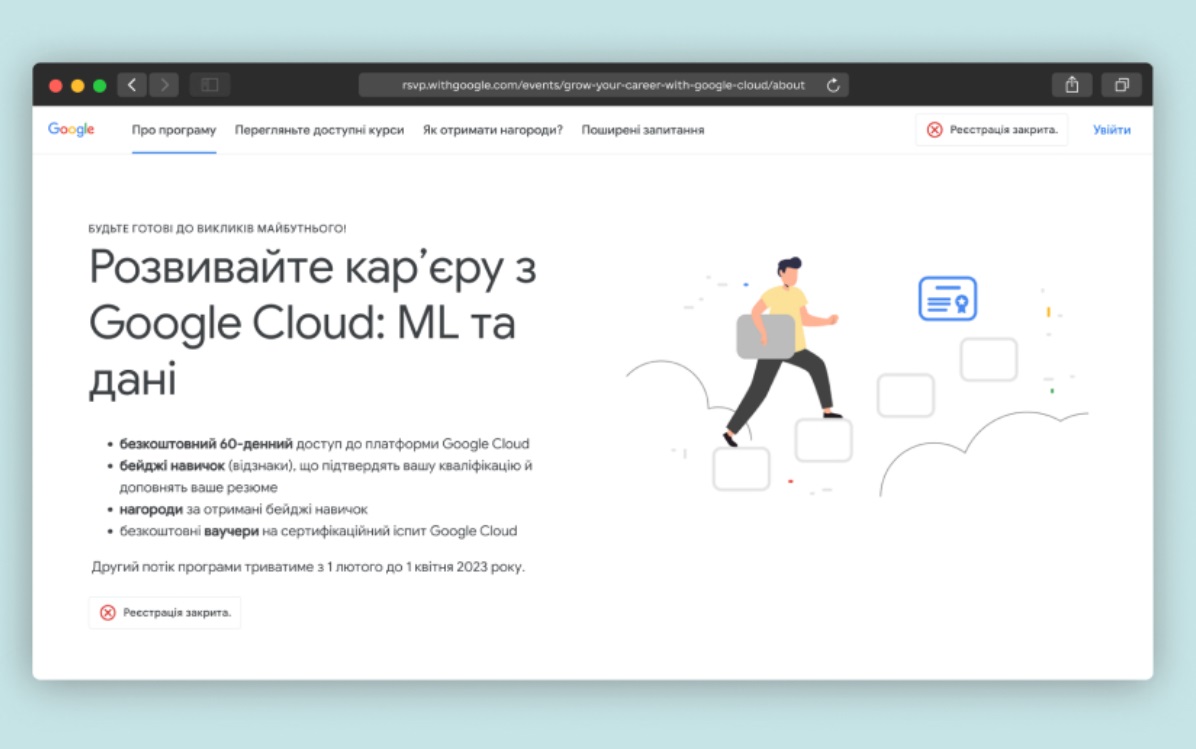Click the Google logo
The width and height of the screenshot is (1196, 749).
[71, 129]
